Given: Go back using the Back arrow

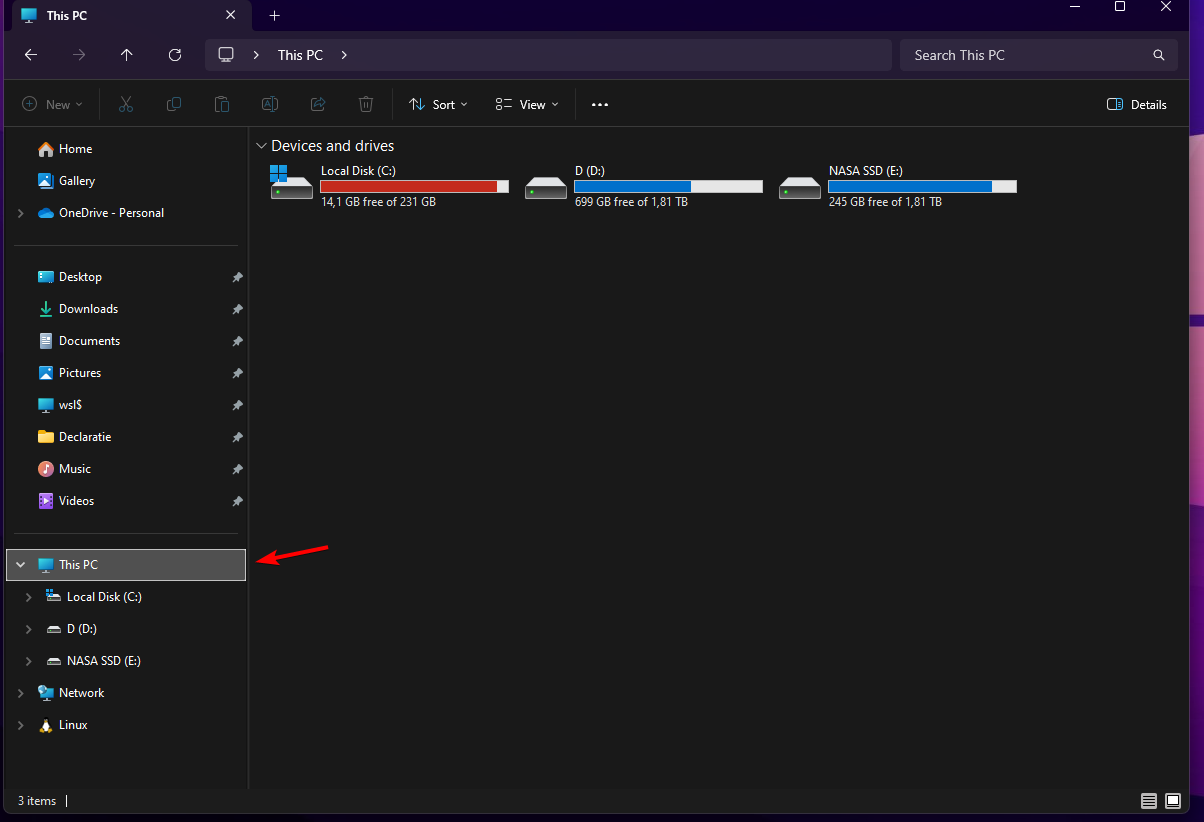Looking at the screenshot, I should [31, 55].
